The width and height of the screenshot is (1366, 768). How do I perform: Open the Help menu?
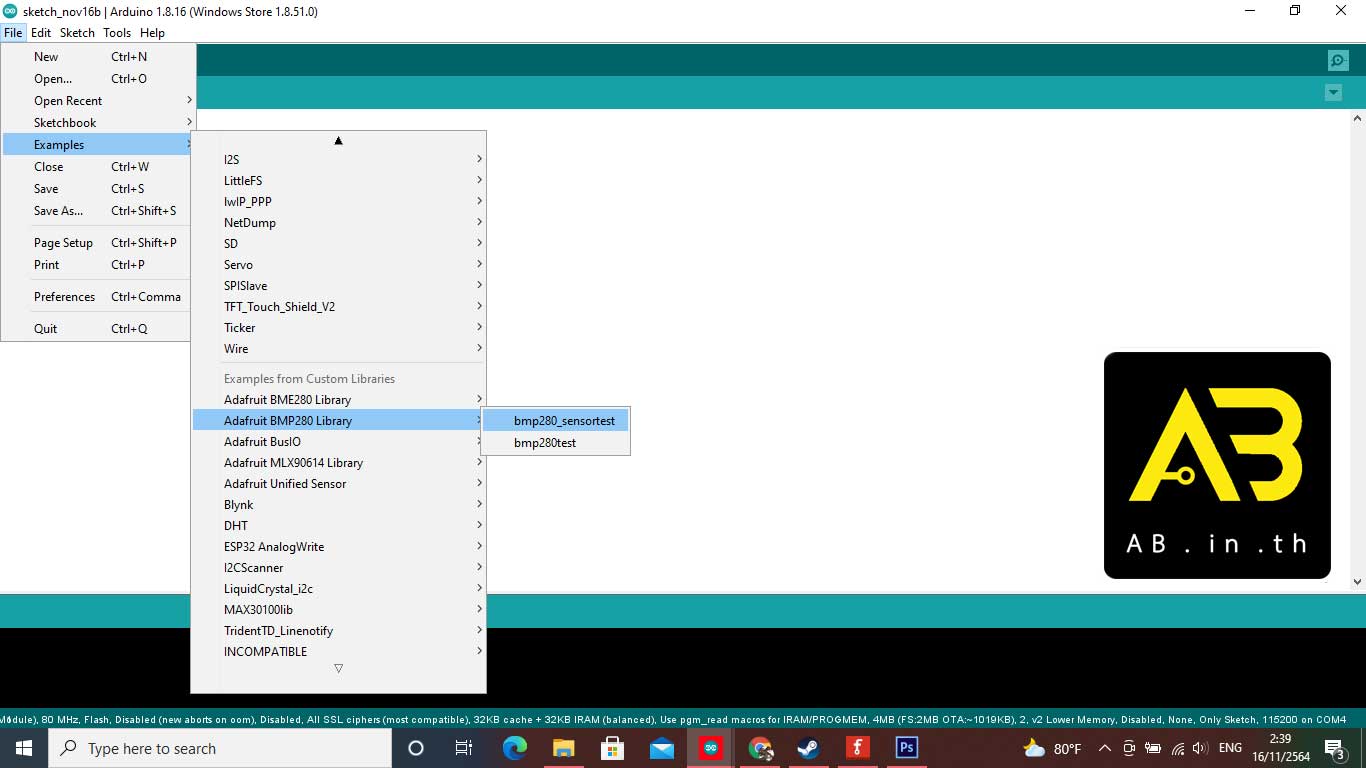coord(152,33)
